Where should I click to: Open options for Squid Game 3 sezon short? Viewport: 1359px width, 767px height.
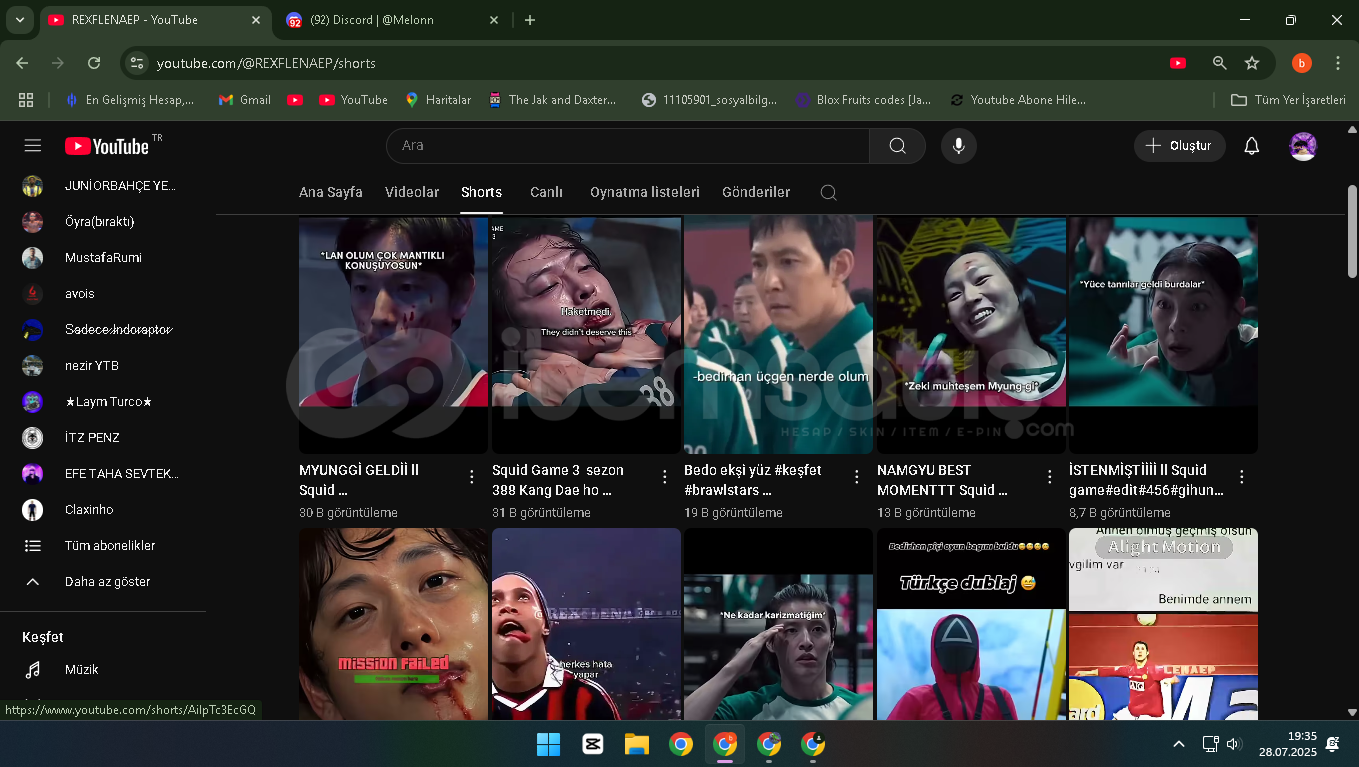(x=665, y=477)
